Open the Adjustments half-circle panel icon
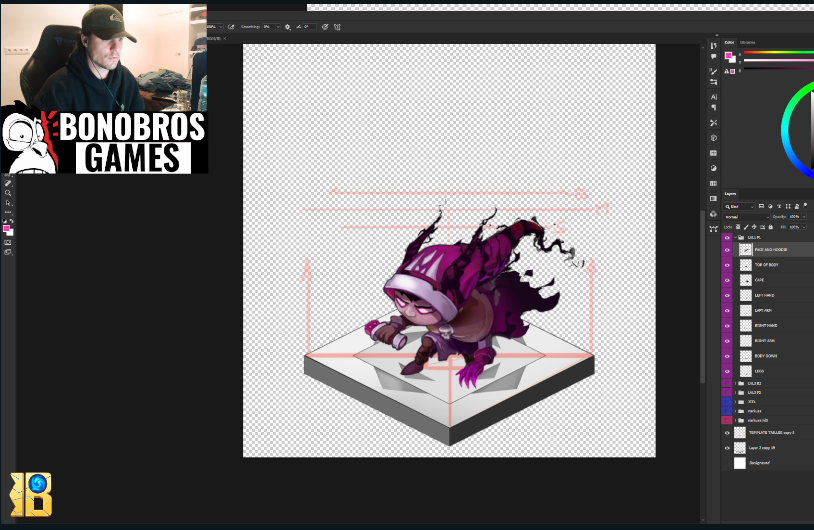This screenshot has height=530, width=814. coord(713,168)
